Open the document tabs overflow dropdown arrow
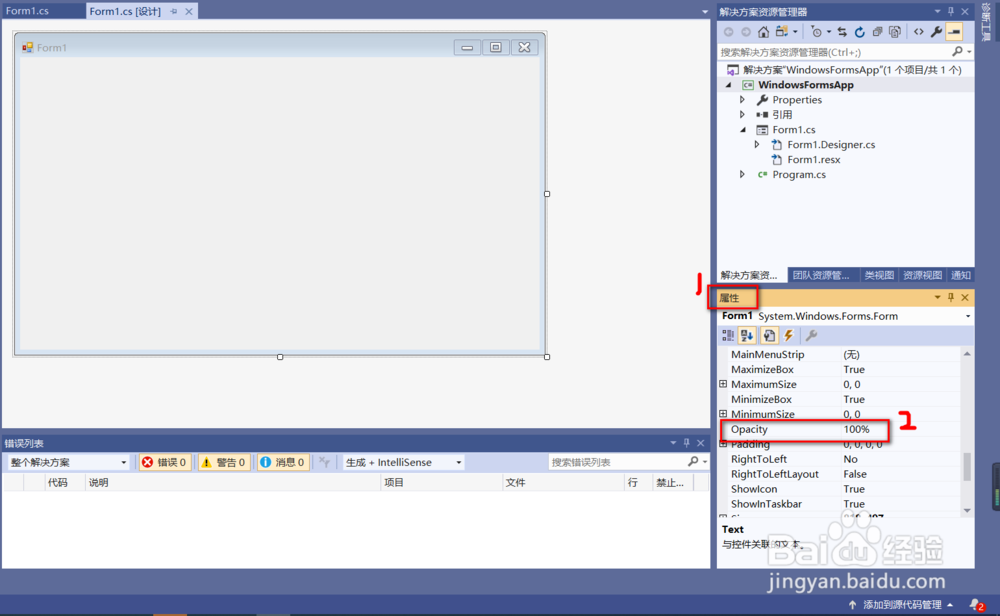 [x=705, y=11]
